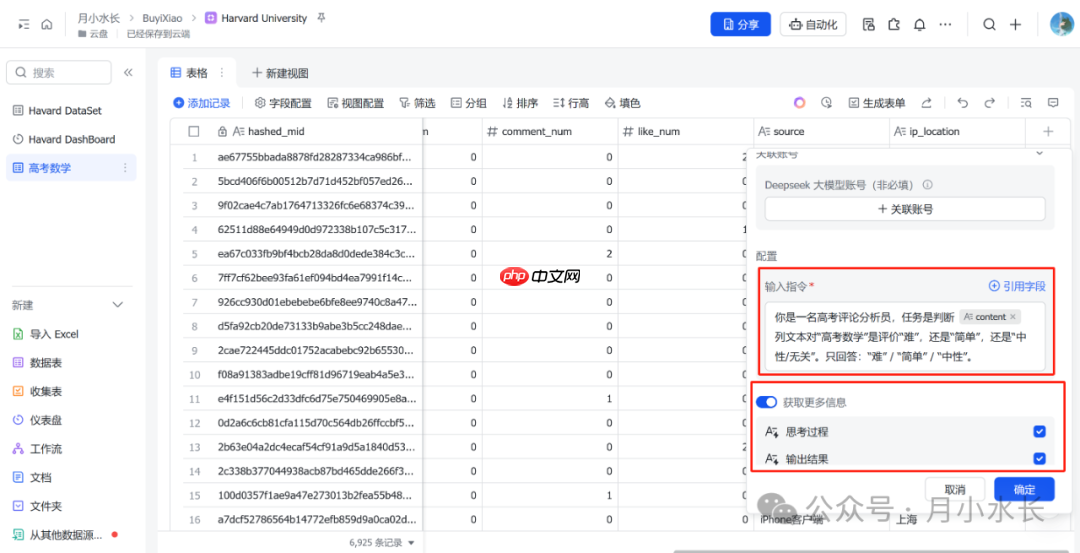Create a new 数据表
The height and width of the screenshot is (553, 1080).
[37, 362]
